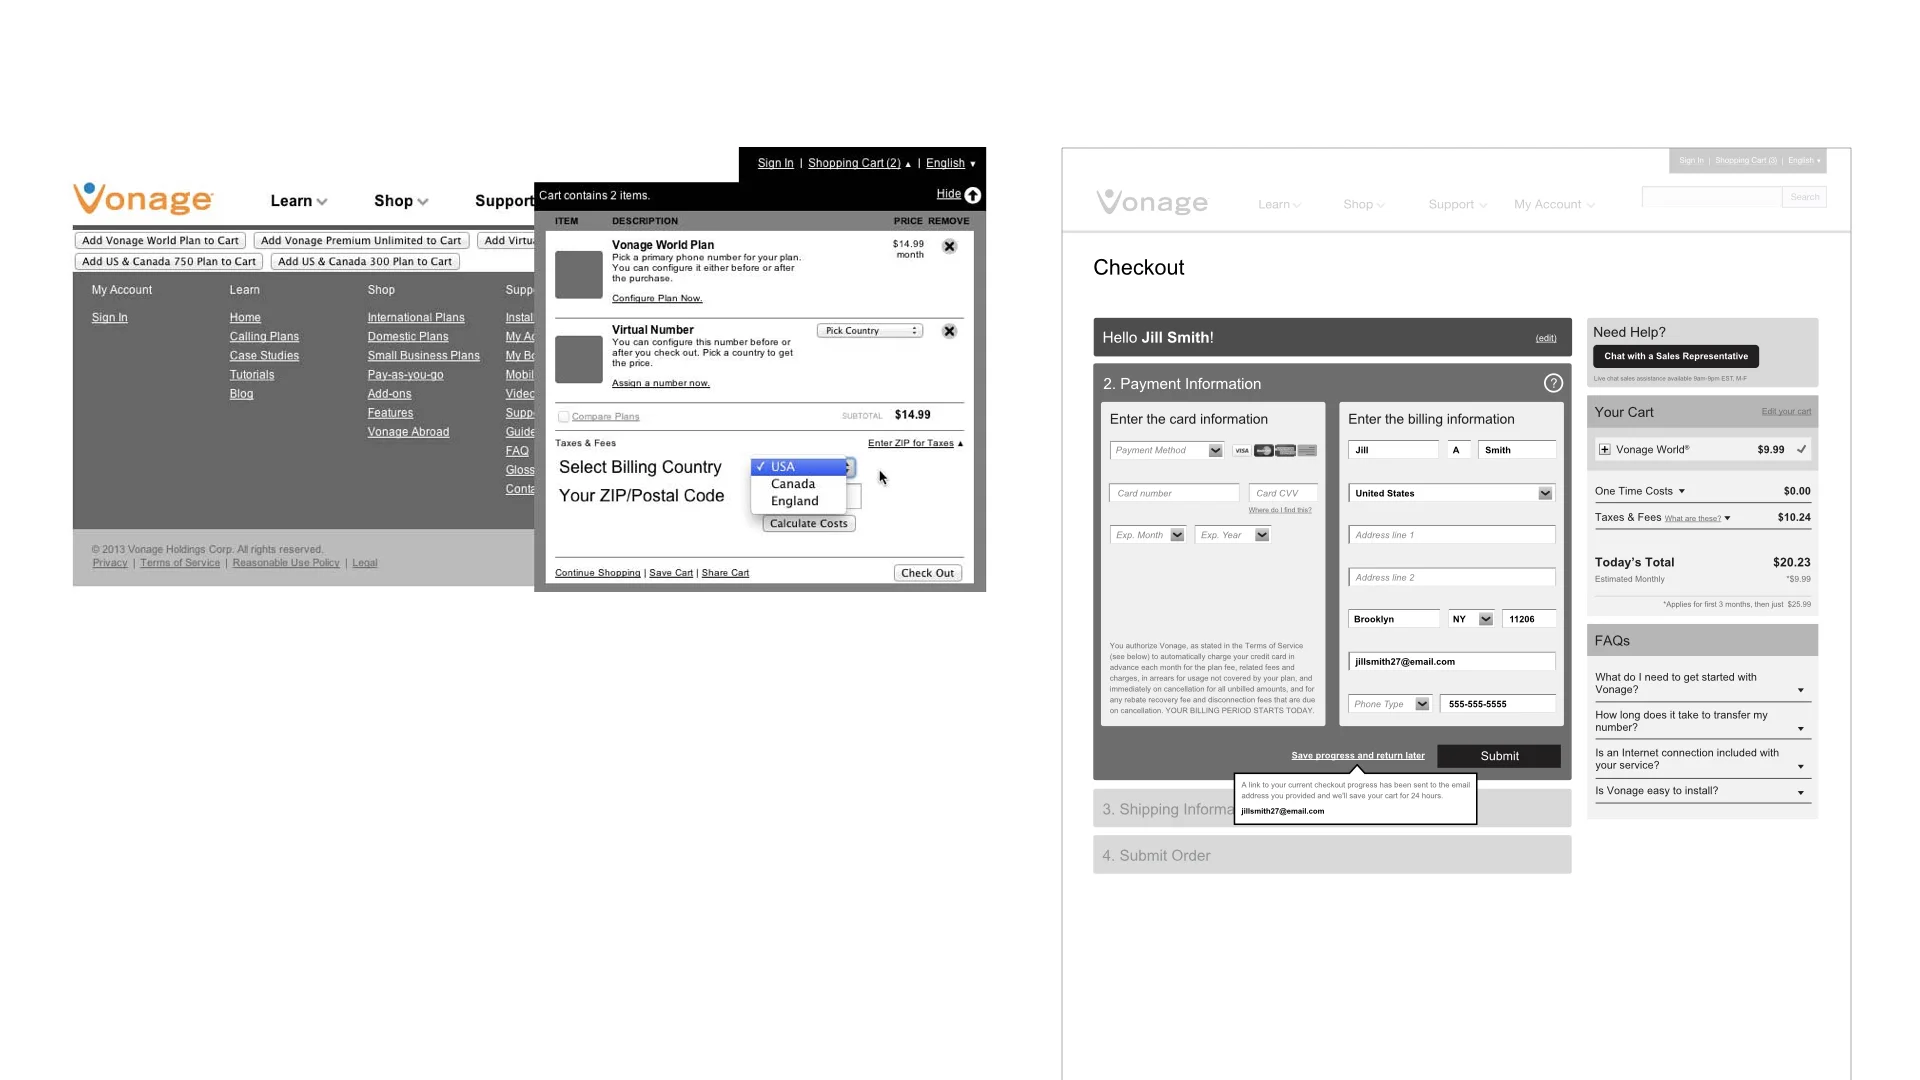
Task: Click the Hide cart up-arrow icon
Action: [x=972, y=195]
